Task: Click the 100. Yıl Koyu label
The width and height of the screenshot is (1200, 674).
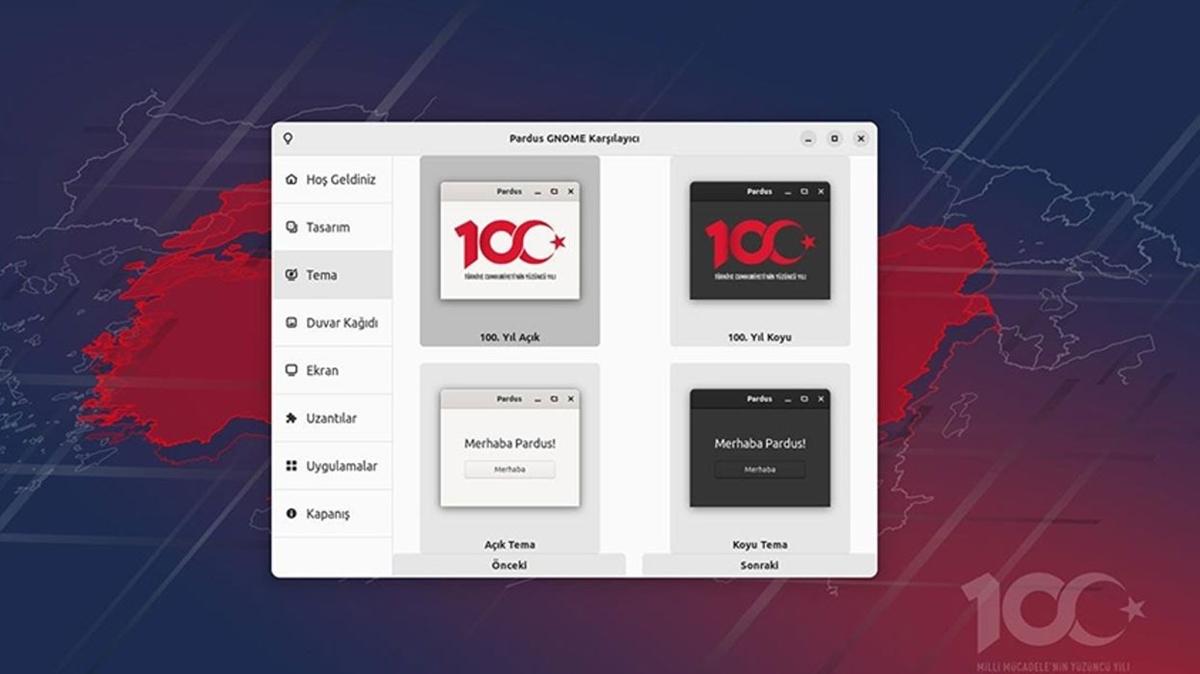Action: [760, 337]
